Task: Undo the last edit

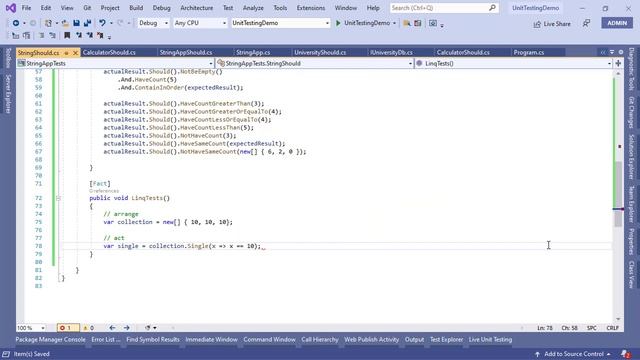Action: pos(102,23)
